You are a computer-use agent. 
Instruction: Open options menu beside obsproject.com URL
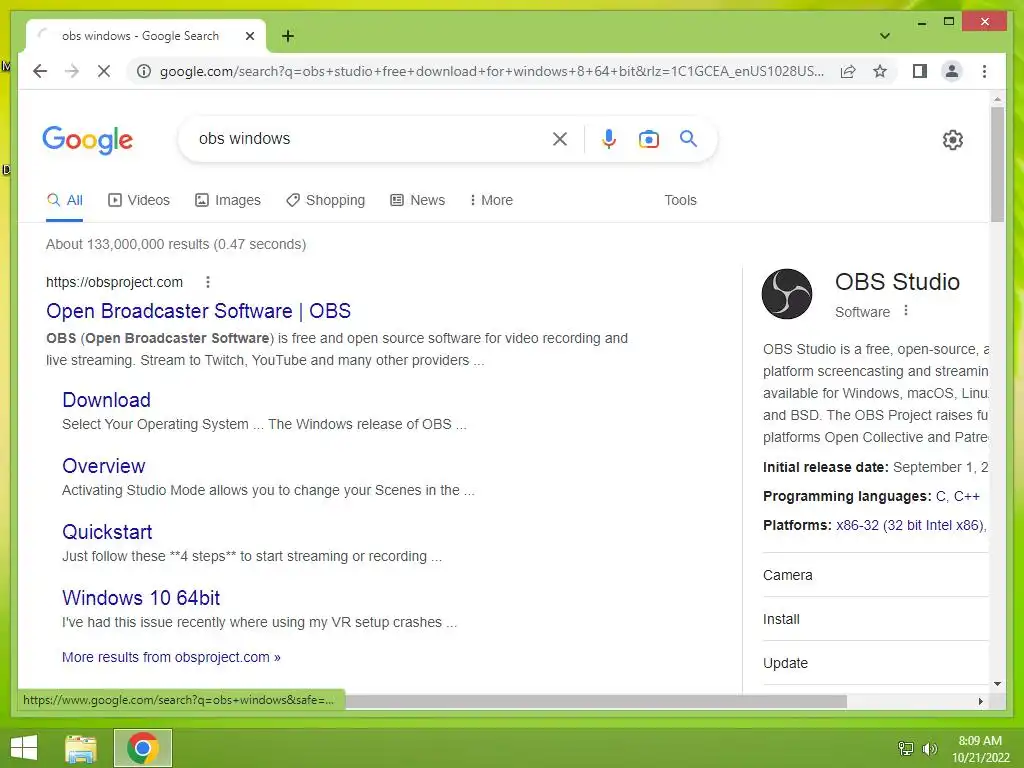[208, 282]
